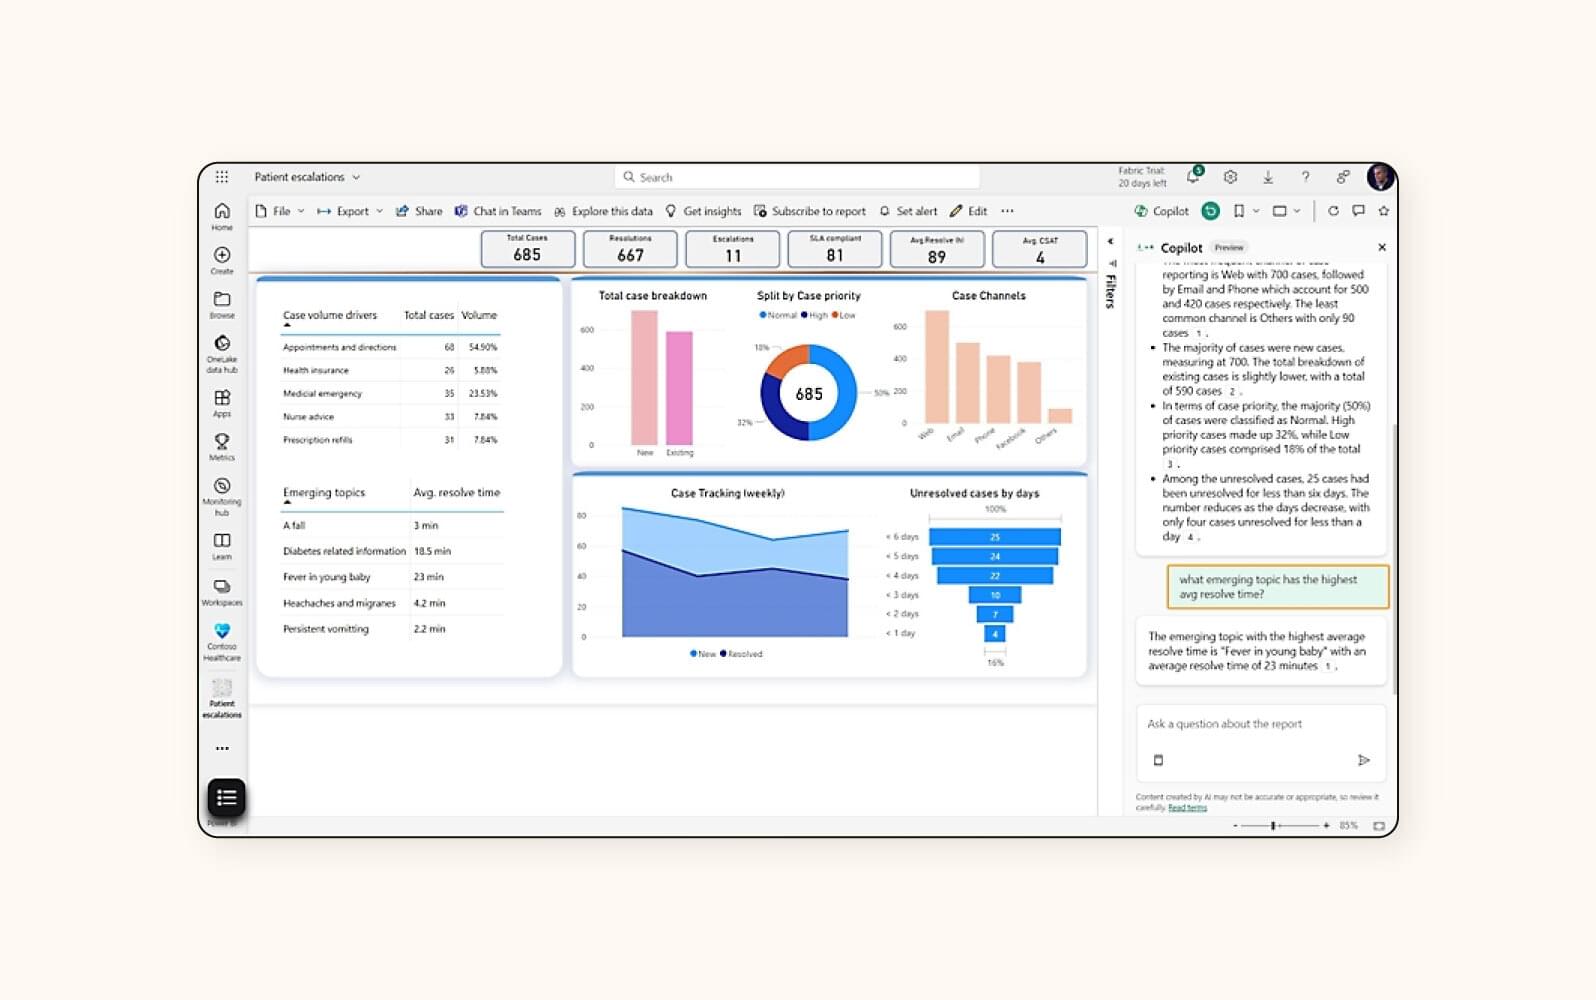This screenshot has width=1596, height=1000.
Task: Close the Copilot pane
Action: (x=1382, y=247)
